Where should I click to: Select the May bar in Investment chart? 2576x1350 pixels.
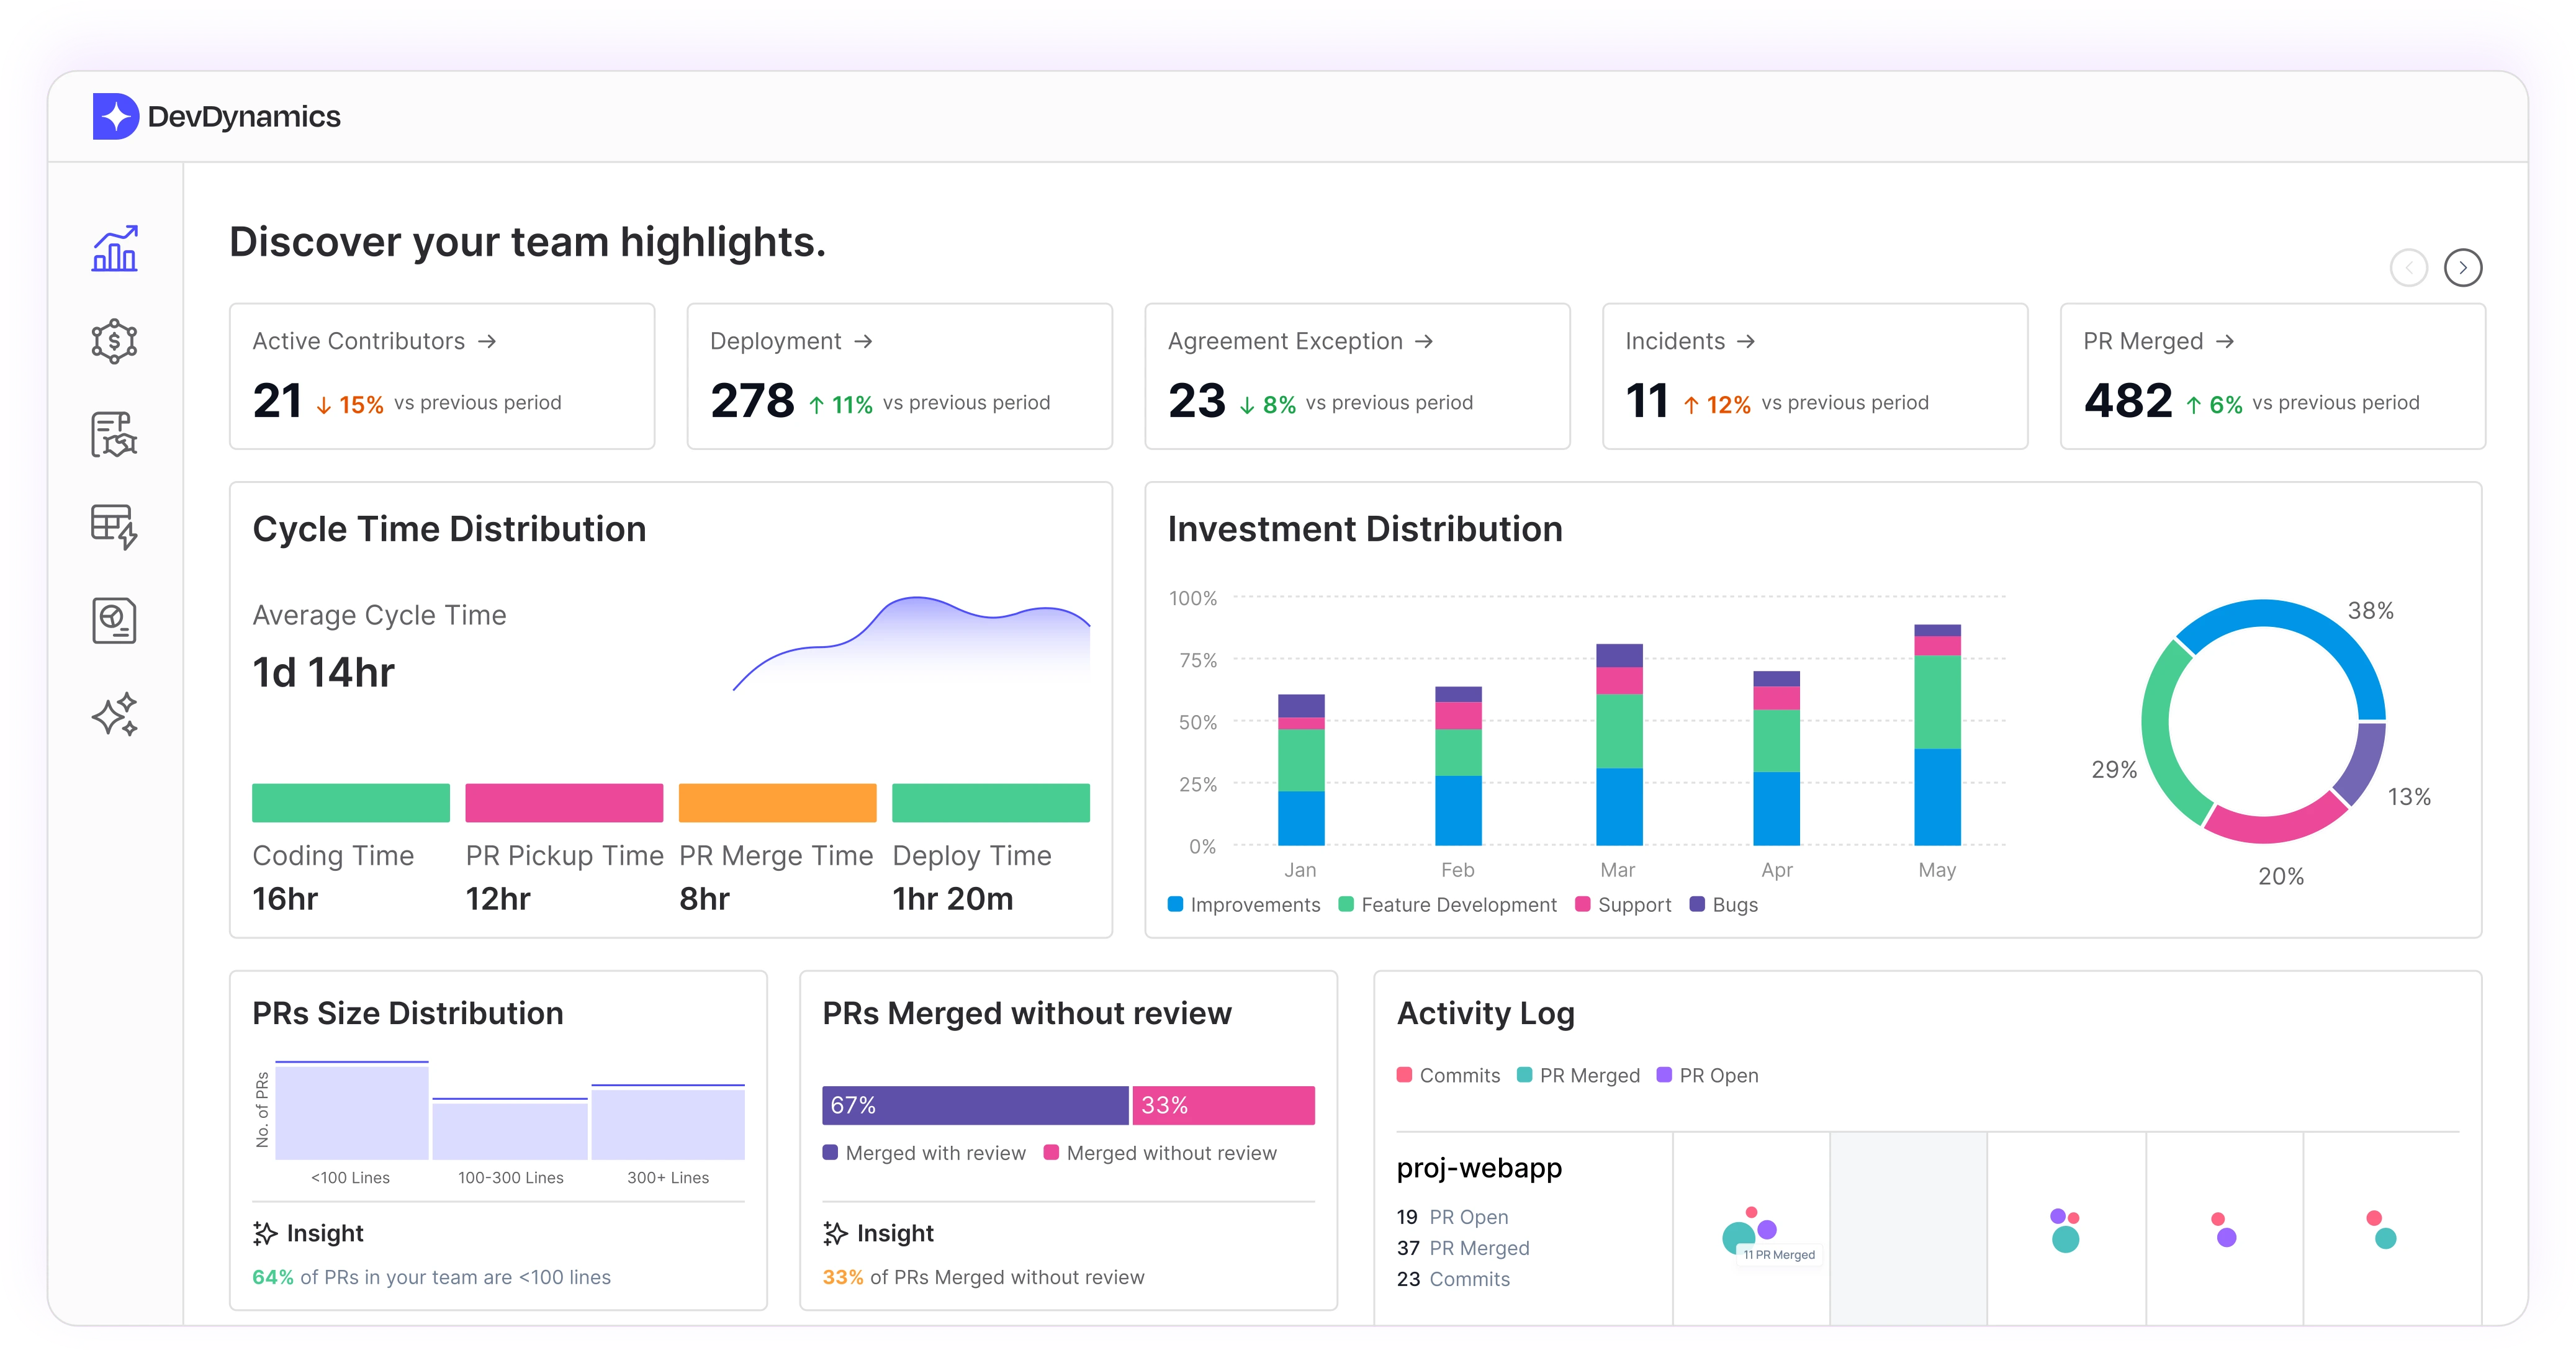(x=1937, y=735)
